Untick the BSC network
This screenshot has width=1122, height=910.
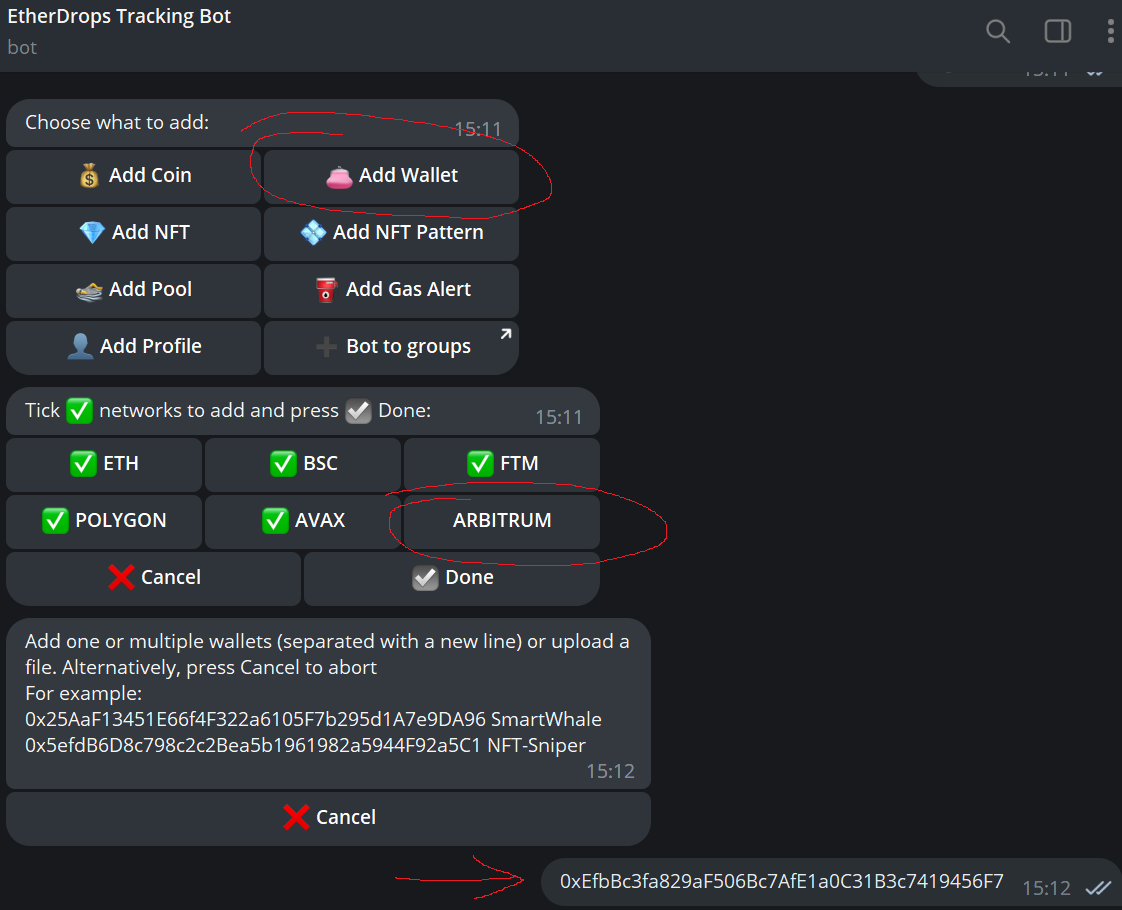click(x=303, y=464)
